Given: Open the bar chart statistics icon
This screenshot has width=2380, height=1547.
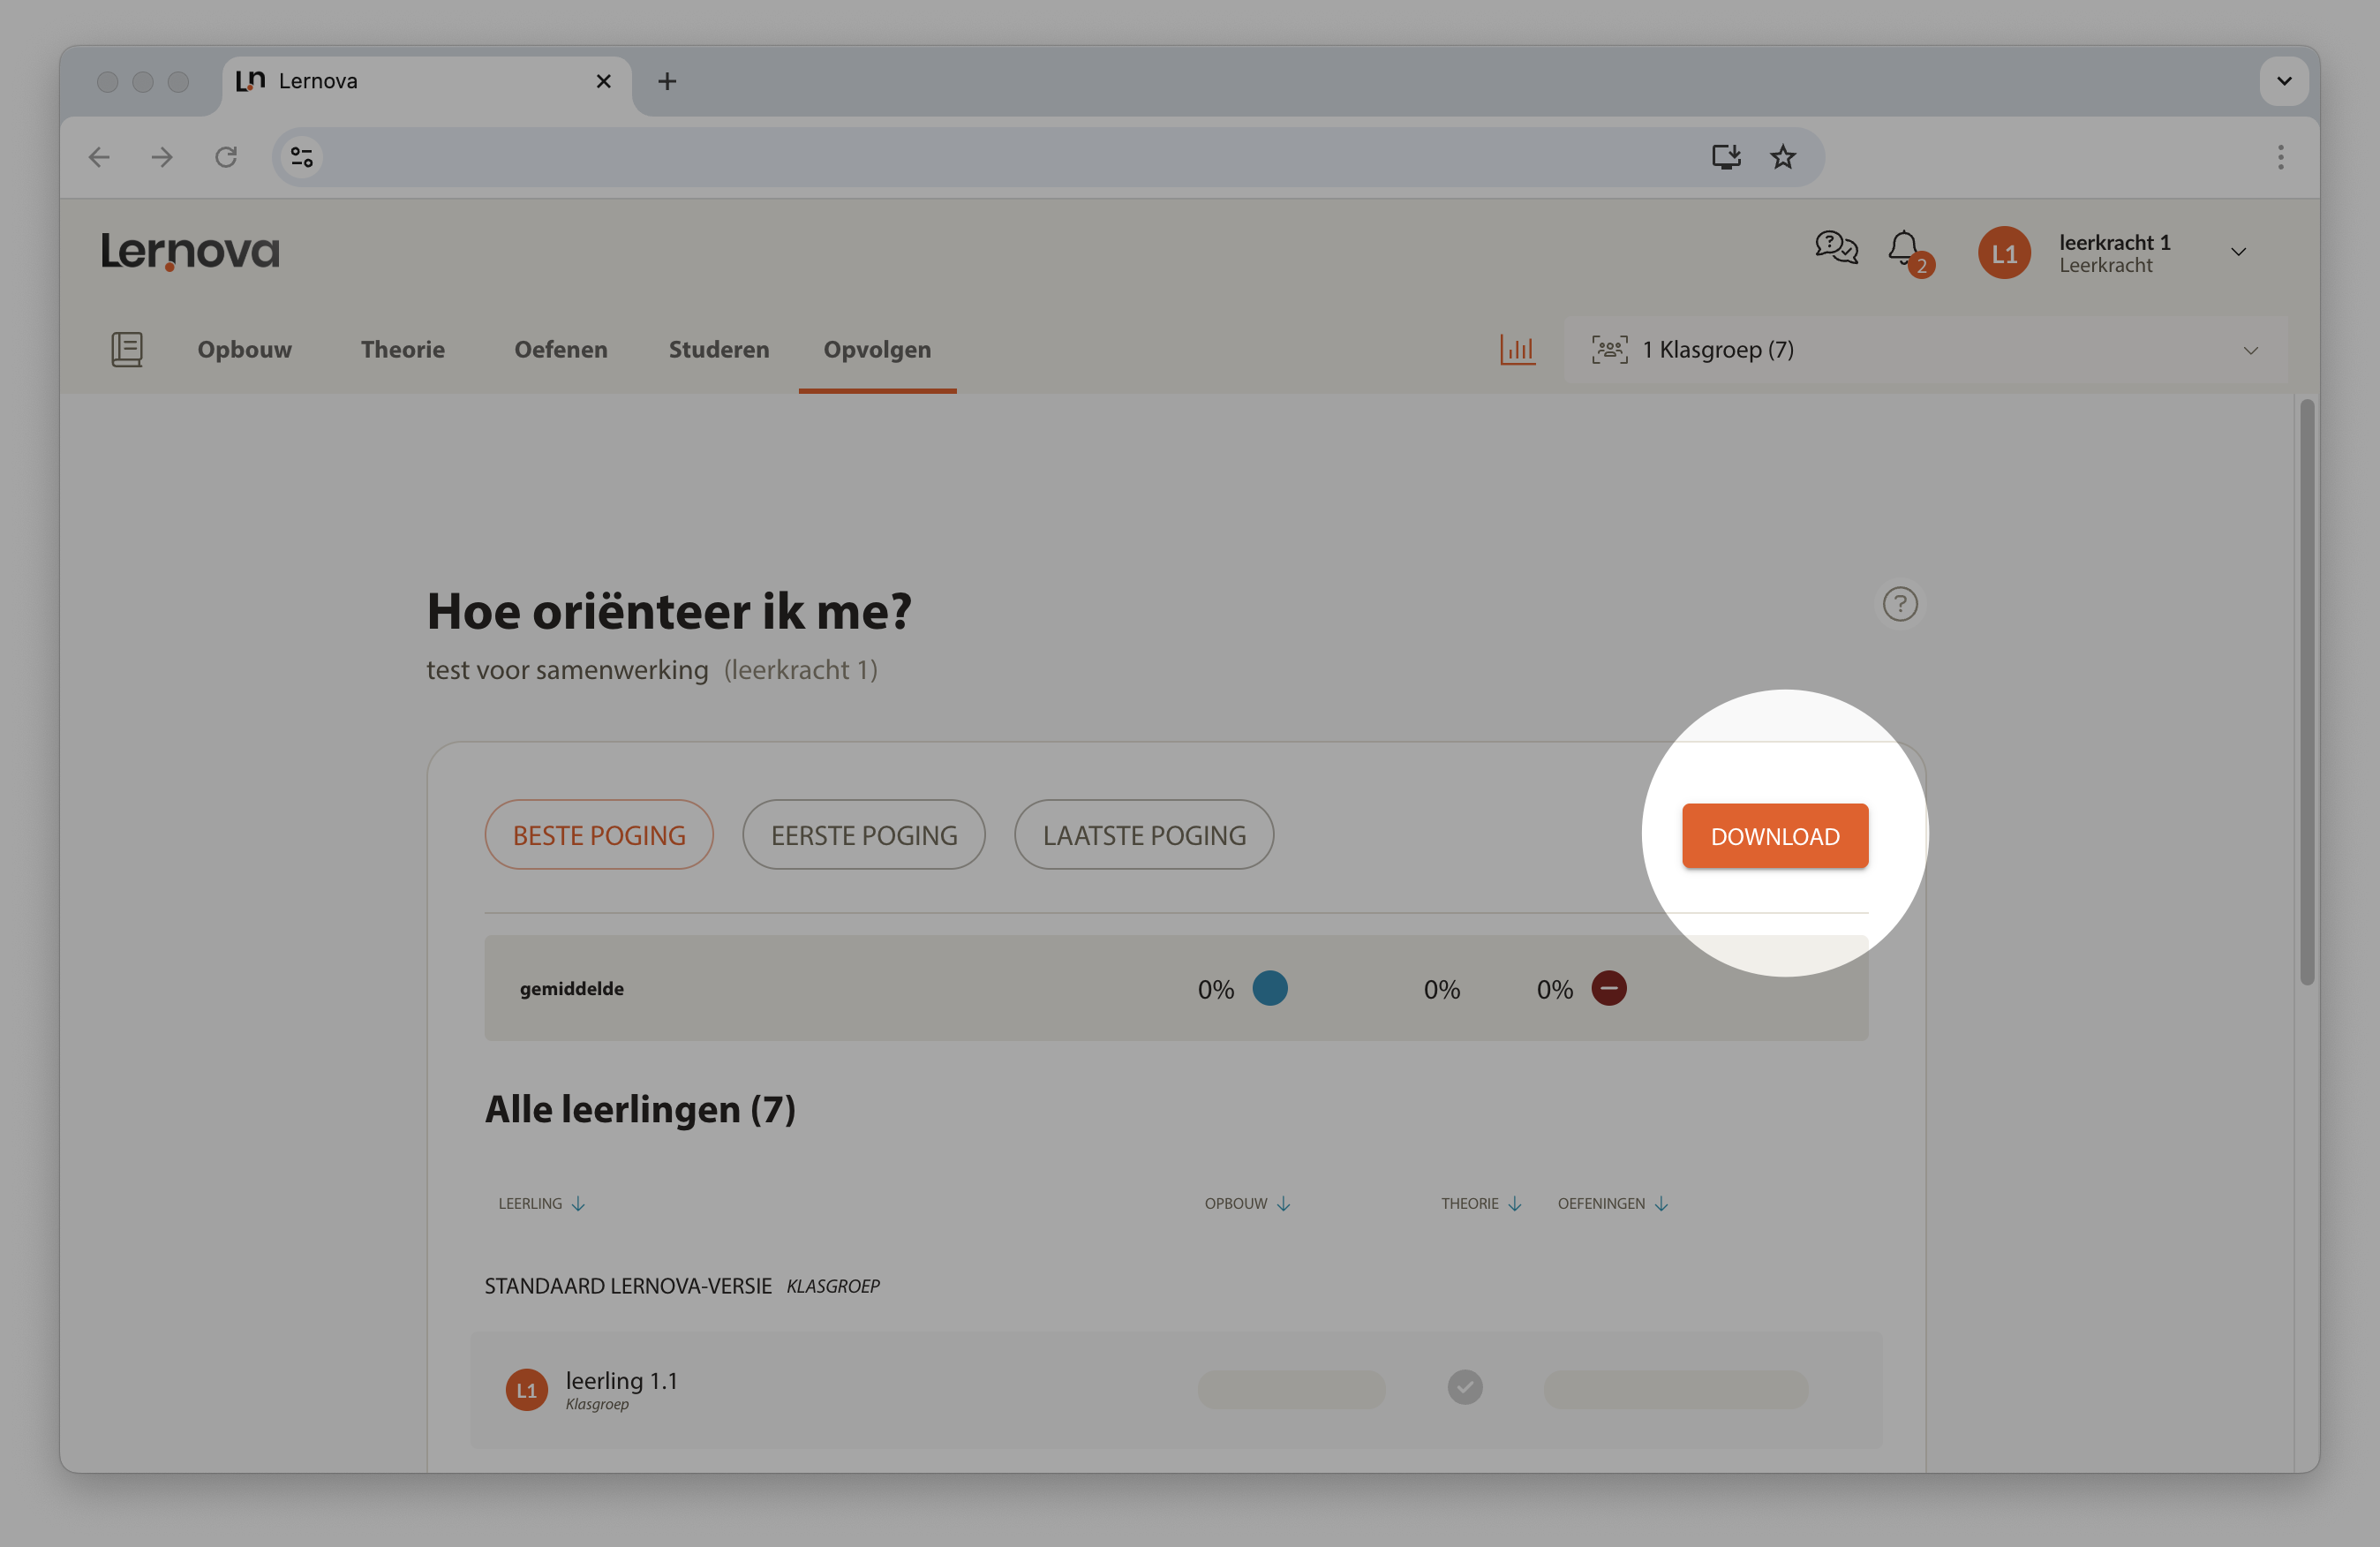Looking at the screenshot, I should (1517, 349).
